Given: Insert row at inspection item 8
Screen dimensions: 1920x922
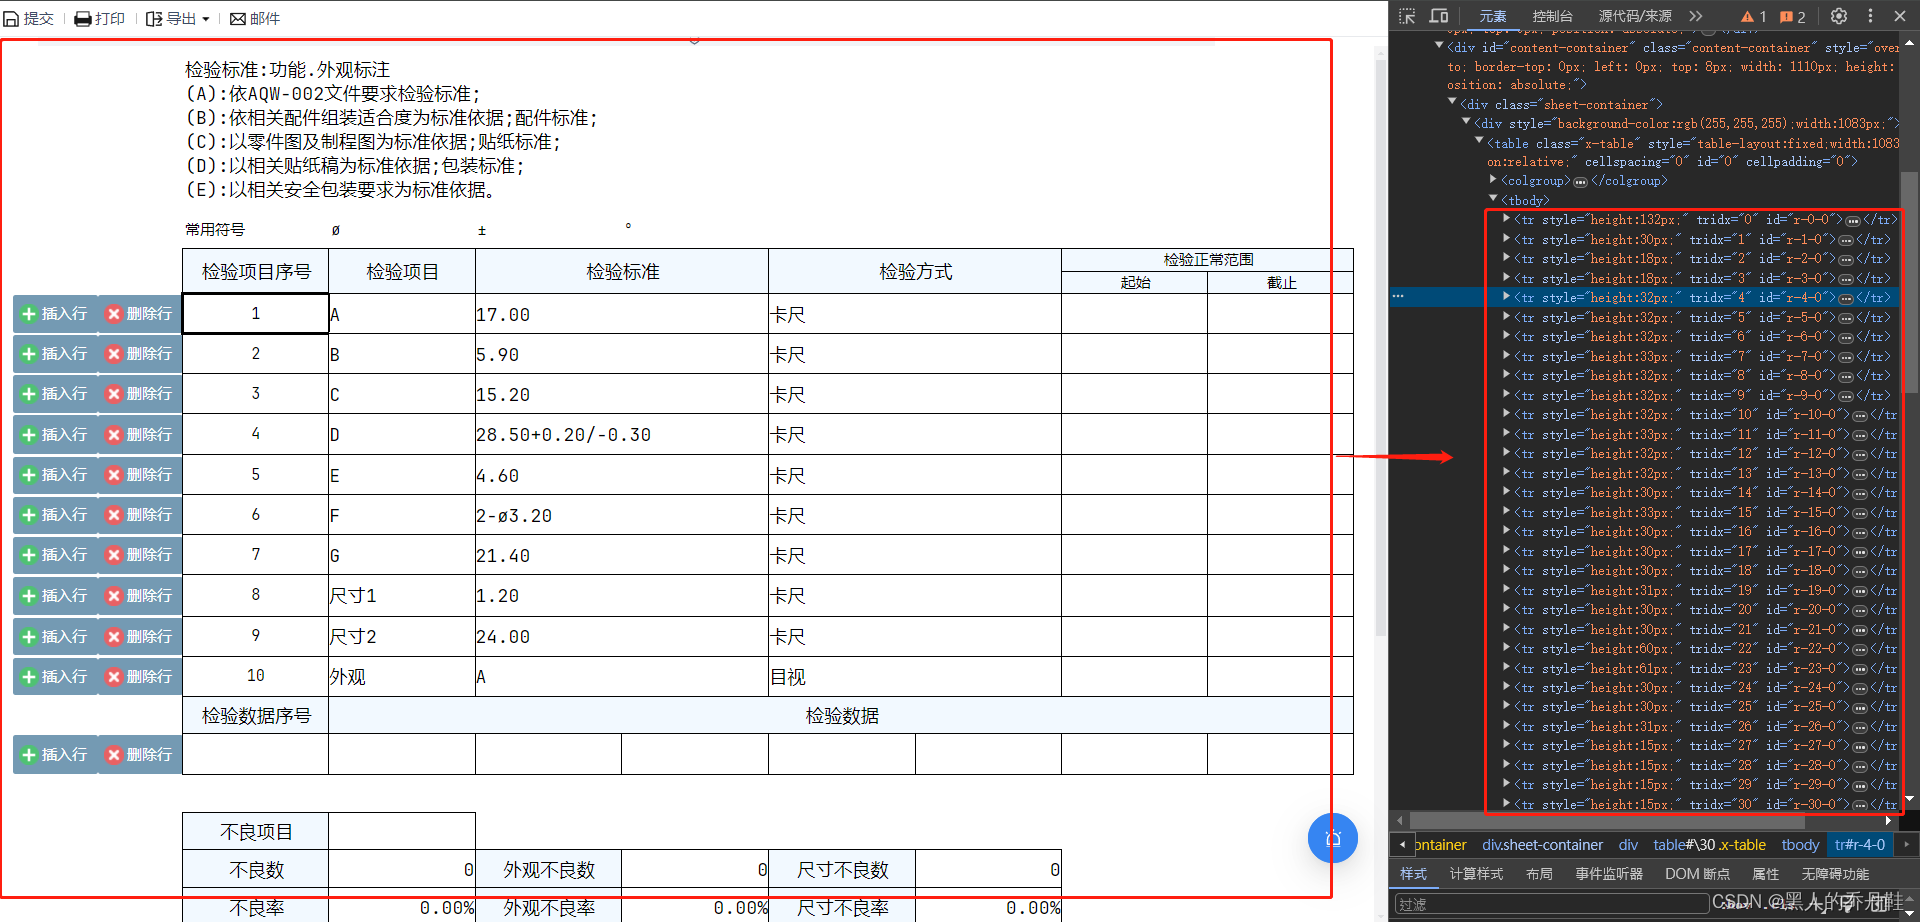Looking at the screenshot, I should click(x=55, y=596).
